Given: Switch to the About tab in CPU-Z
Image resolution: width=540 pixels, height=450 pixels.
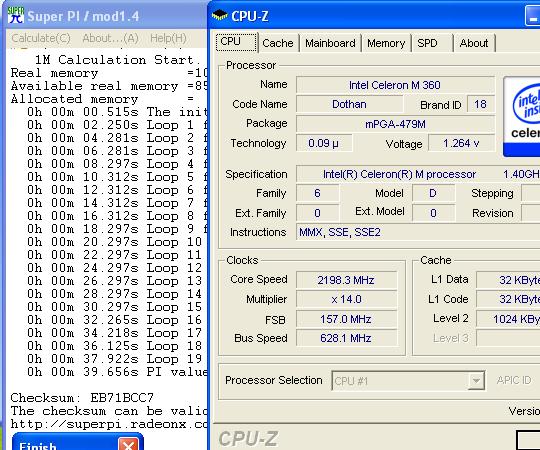Looking at the screenshot, I should point(474,43).
